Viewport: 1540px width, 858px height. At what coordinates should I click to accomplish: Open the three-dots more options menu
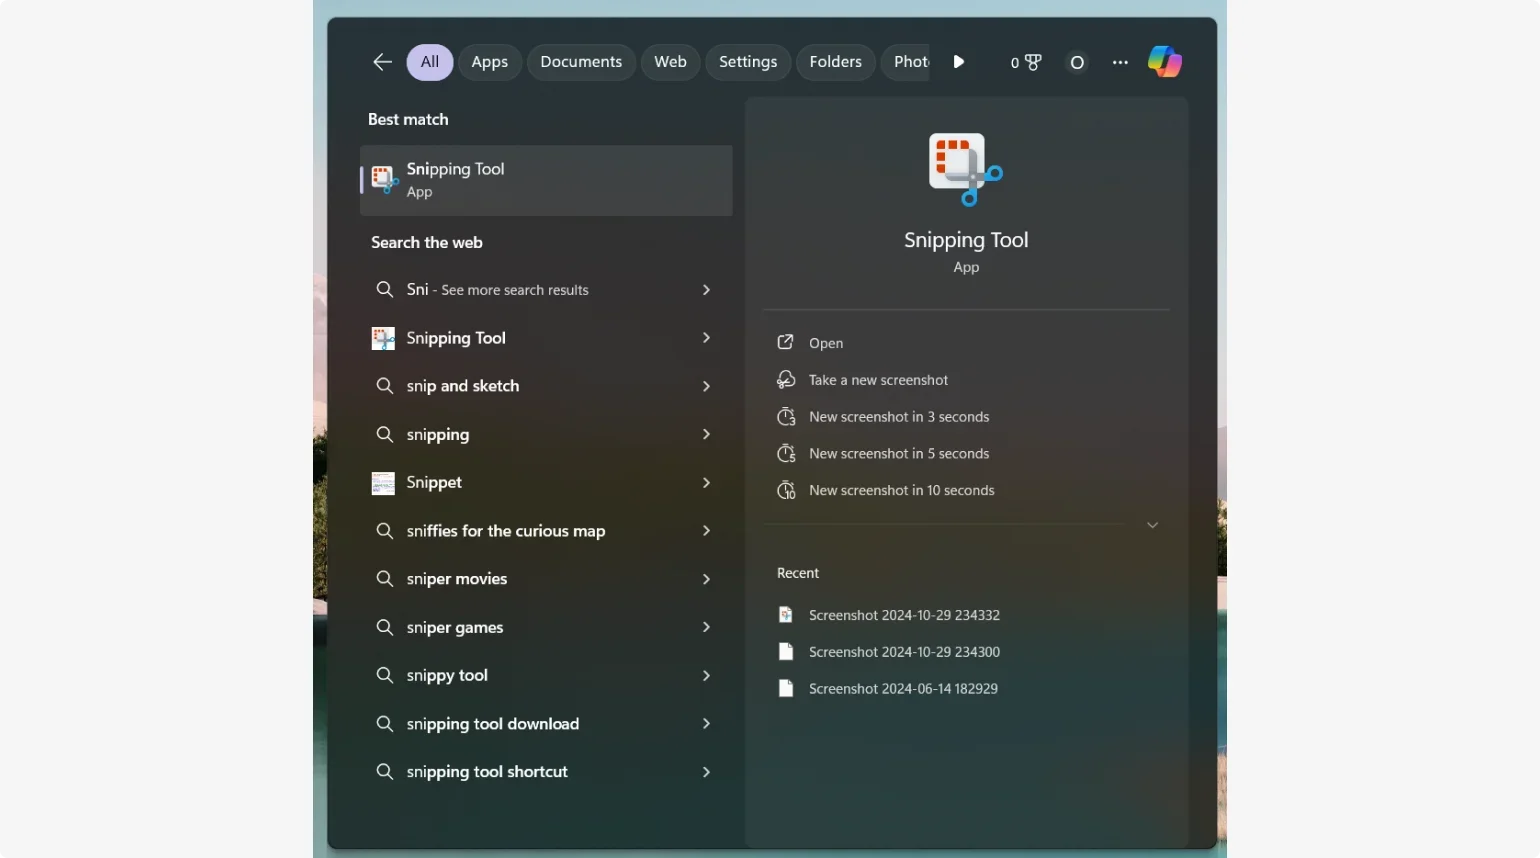point(1120,62)
